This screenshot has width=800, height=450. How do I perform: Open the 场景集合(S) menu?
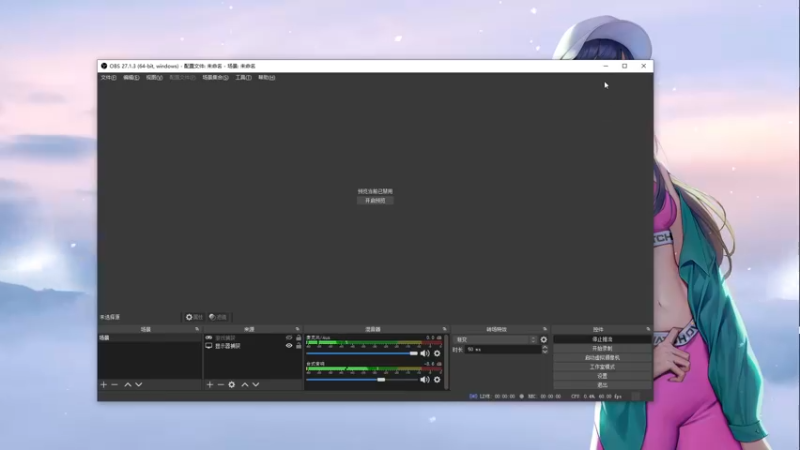tap(215, 78)
